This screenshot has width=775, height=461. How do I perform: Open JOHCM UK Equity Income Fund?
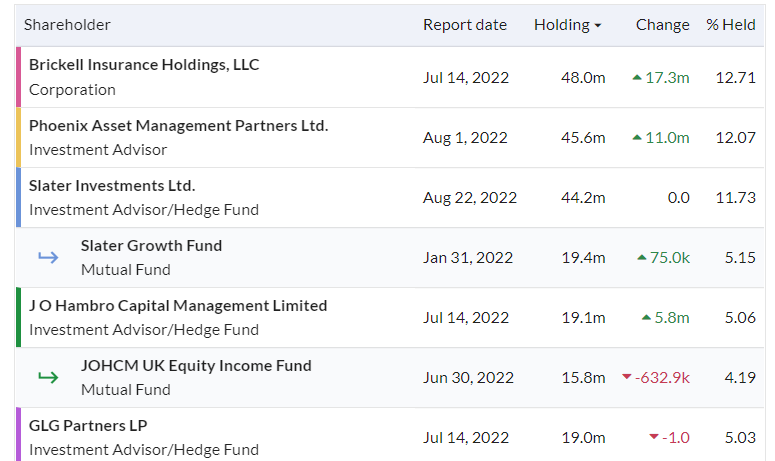click(196, 366)
